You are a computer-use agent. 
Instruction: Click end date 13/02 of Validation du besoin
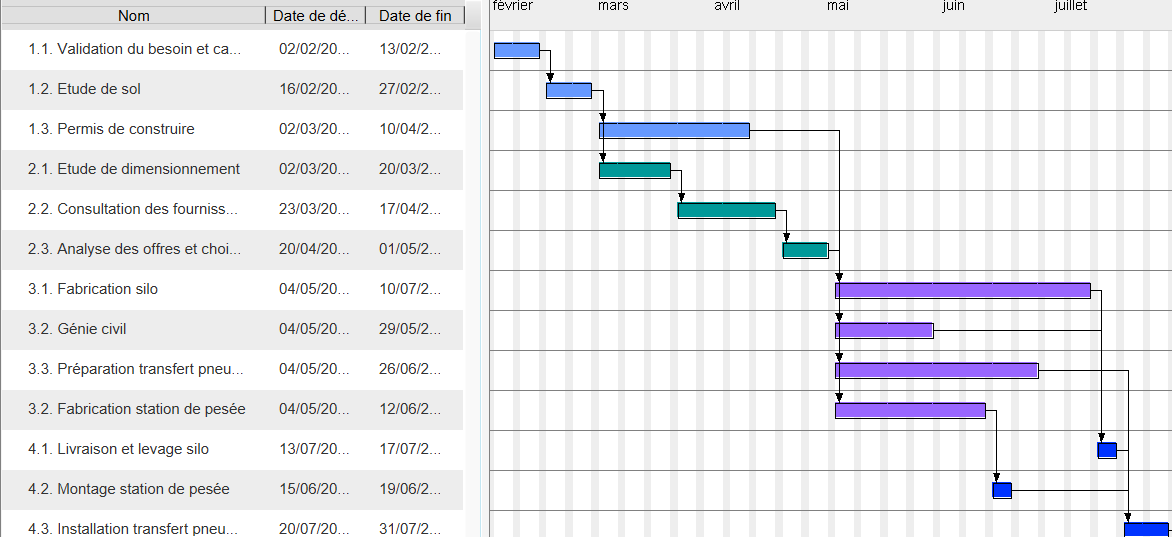click(410, 50)
